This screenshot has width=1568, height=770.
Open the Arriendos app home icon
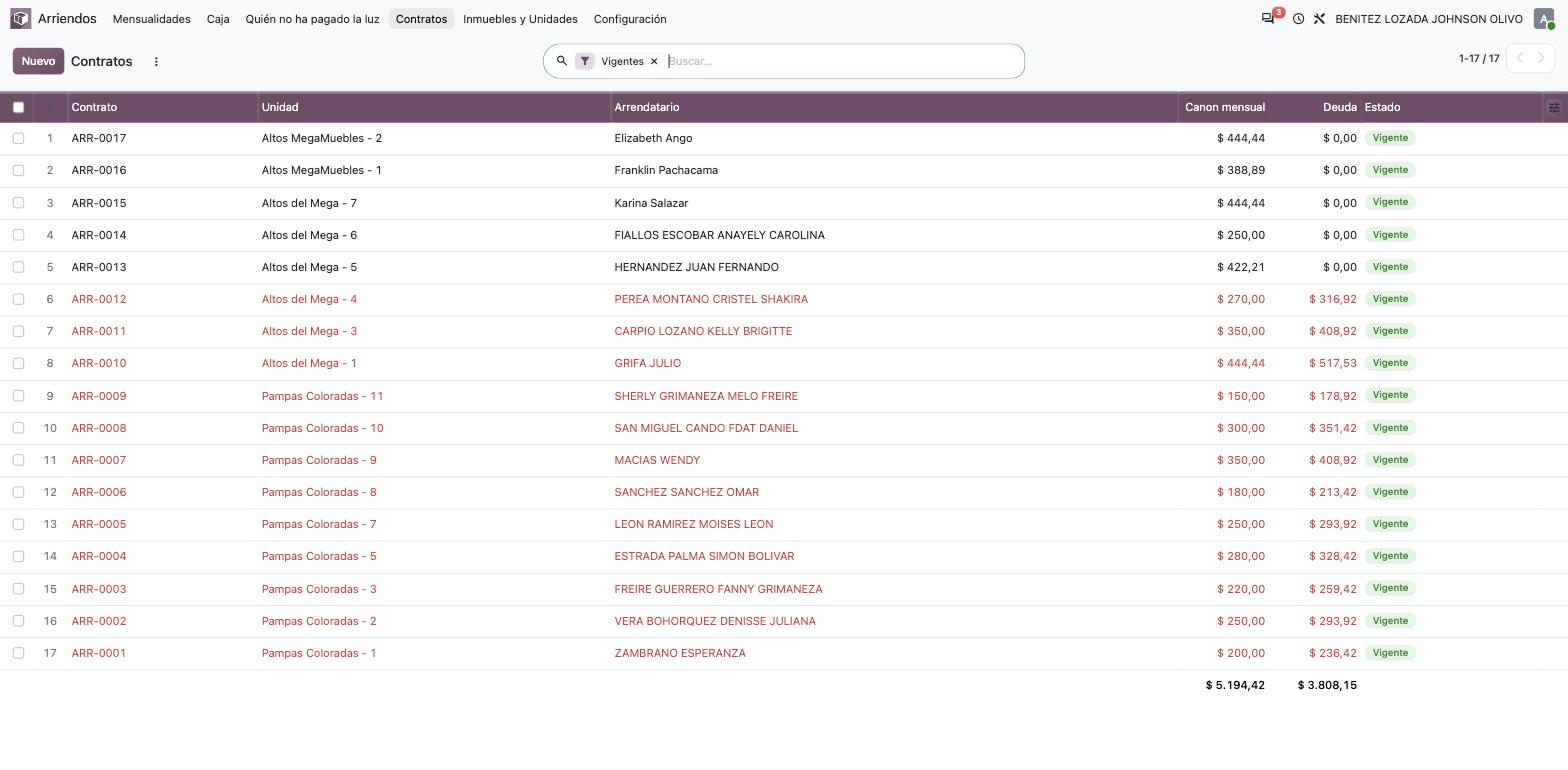(21, 19)
